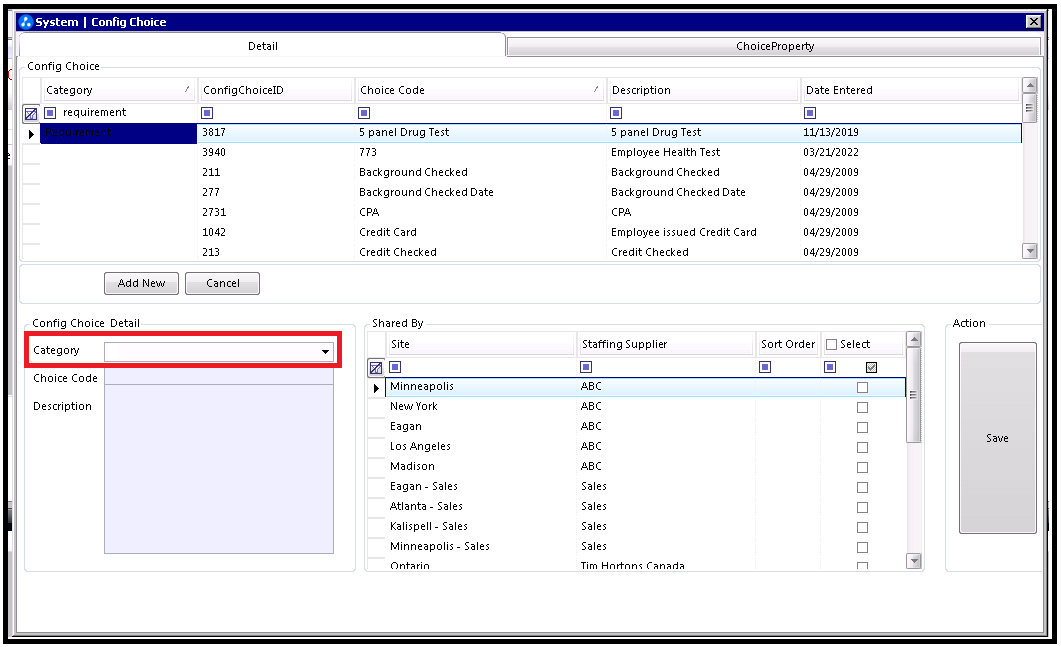This screenshot has height=647, width=1061.
Task: Click up arrow of Shared By scrollbar
Action: pos(913,340)
